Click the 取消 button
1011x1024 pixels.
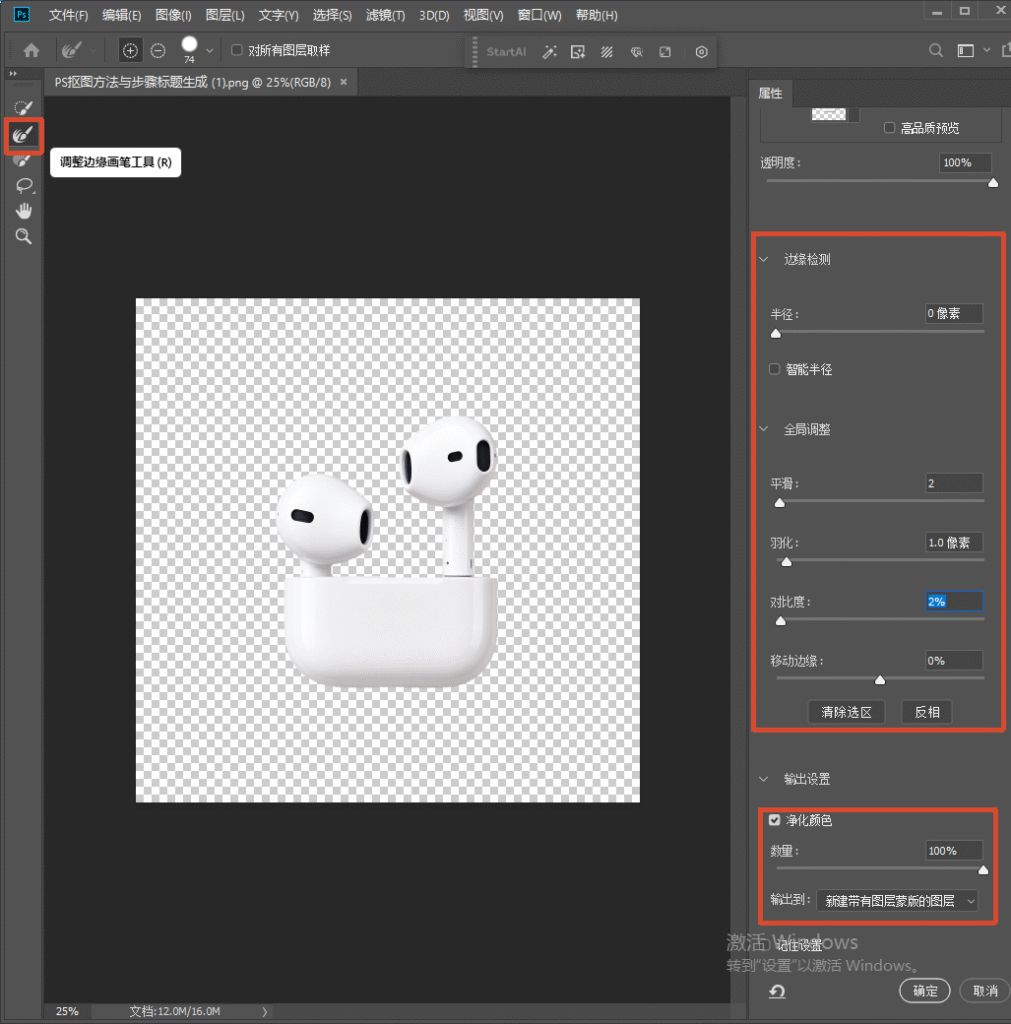(x=985, y=991)
